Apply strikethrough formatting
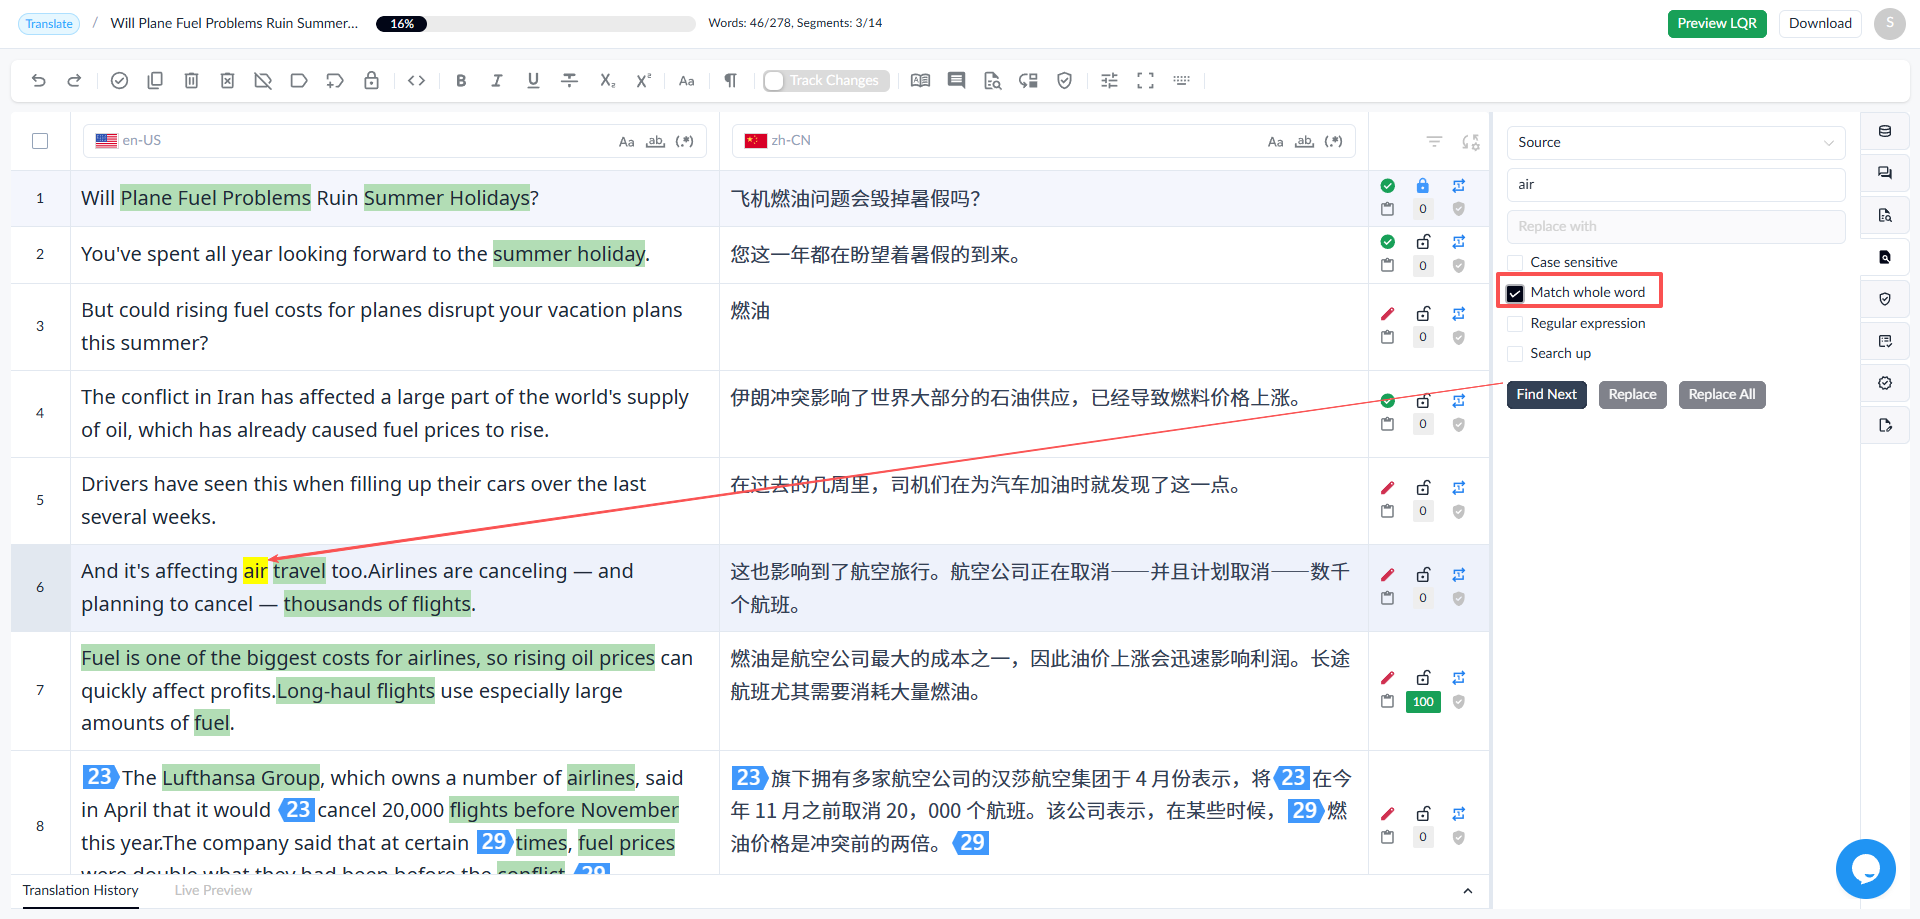Screen dimensions: 1920x919 tap(569, 81)
